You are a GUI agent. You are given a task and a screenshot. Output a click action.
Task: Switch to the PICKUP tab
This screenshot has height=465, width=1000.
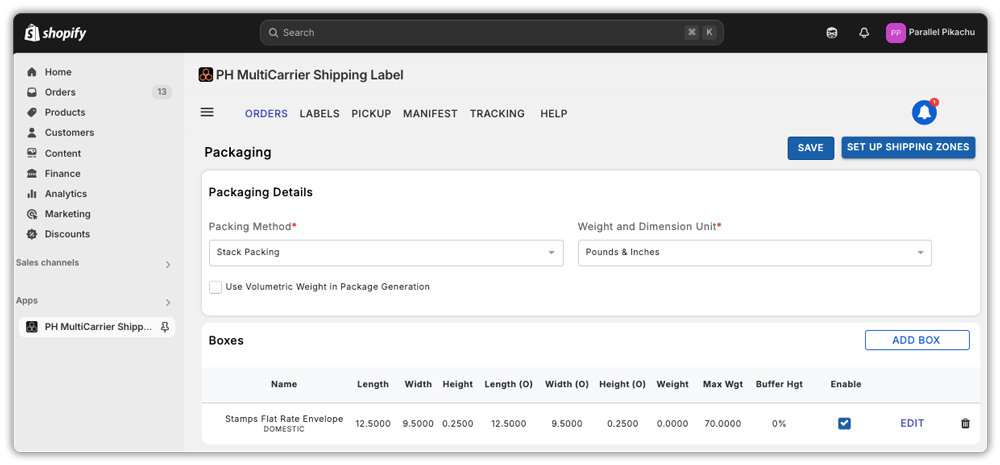pos(371,114)
